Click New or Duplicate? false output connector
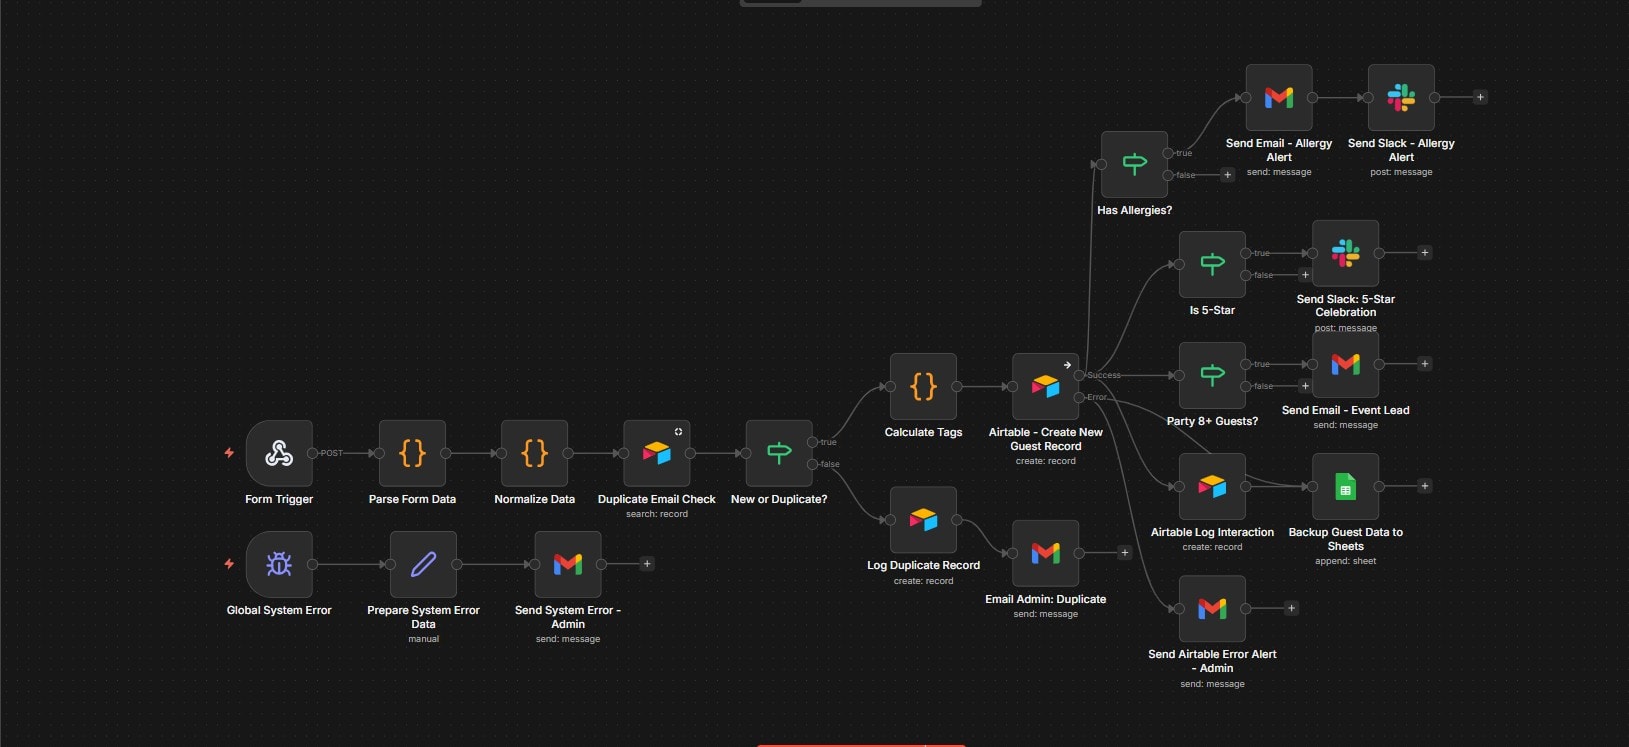The width and height of the screenshot is (1629, 747). coord(813,464)
